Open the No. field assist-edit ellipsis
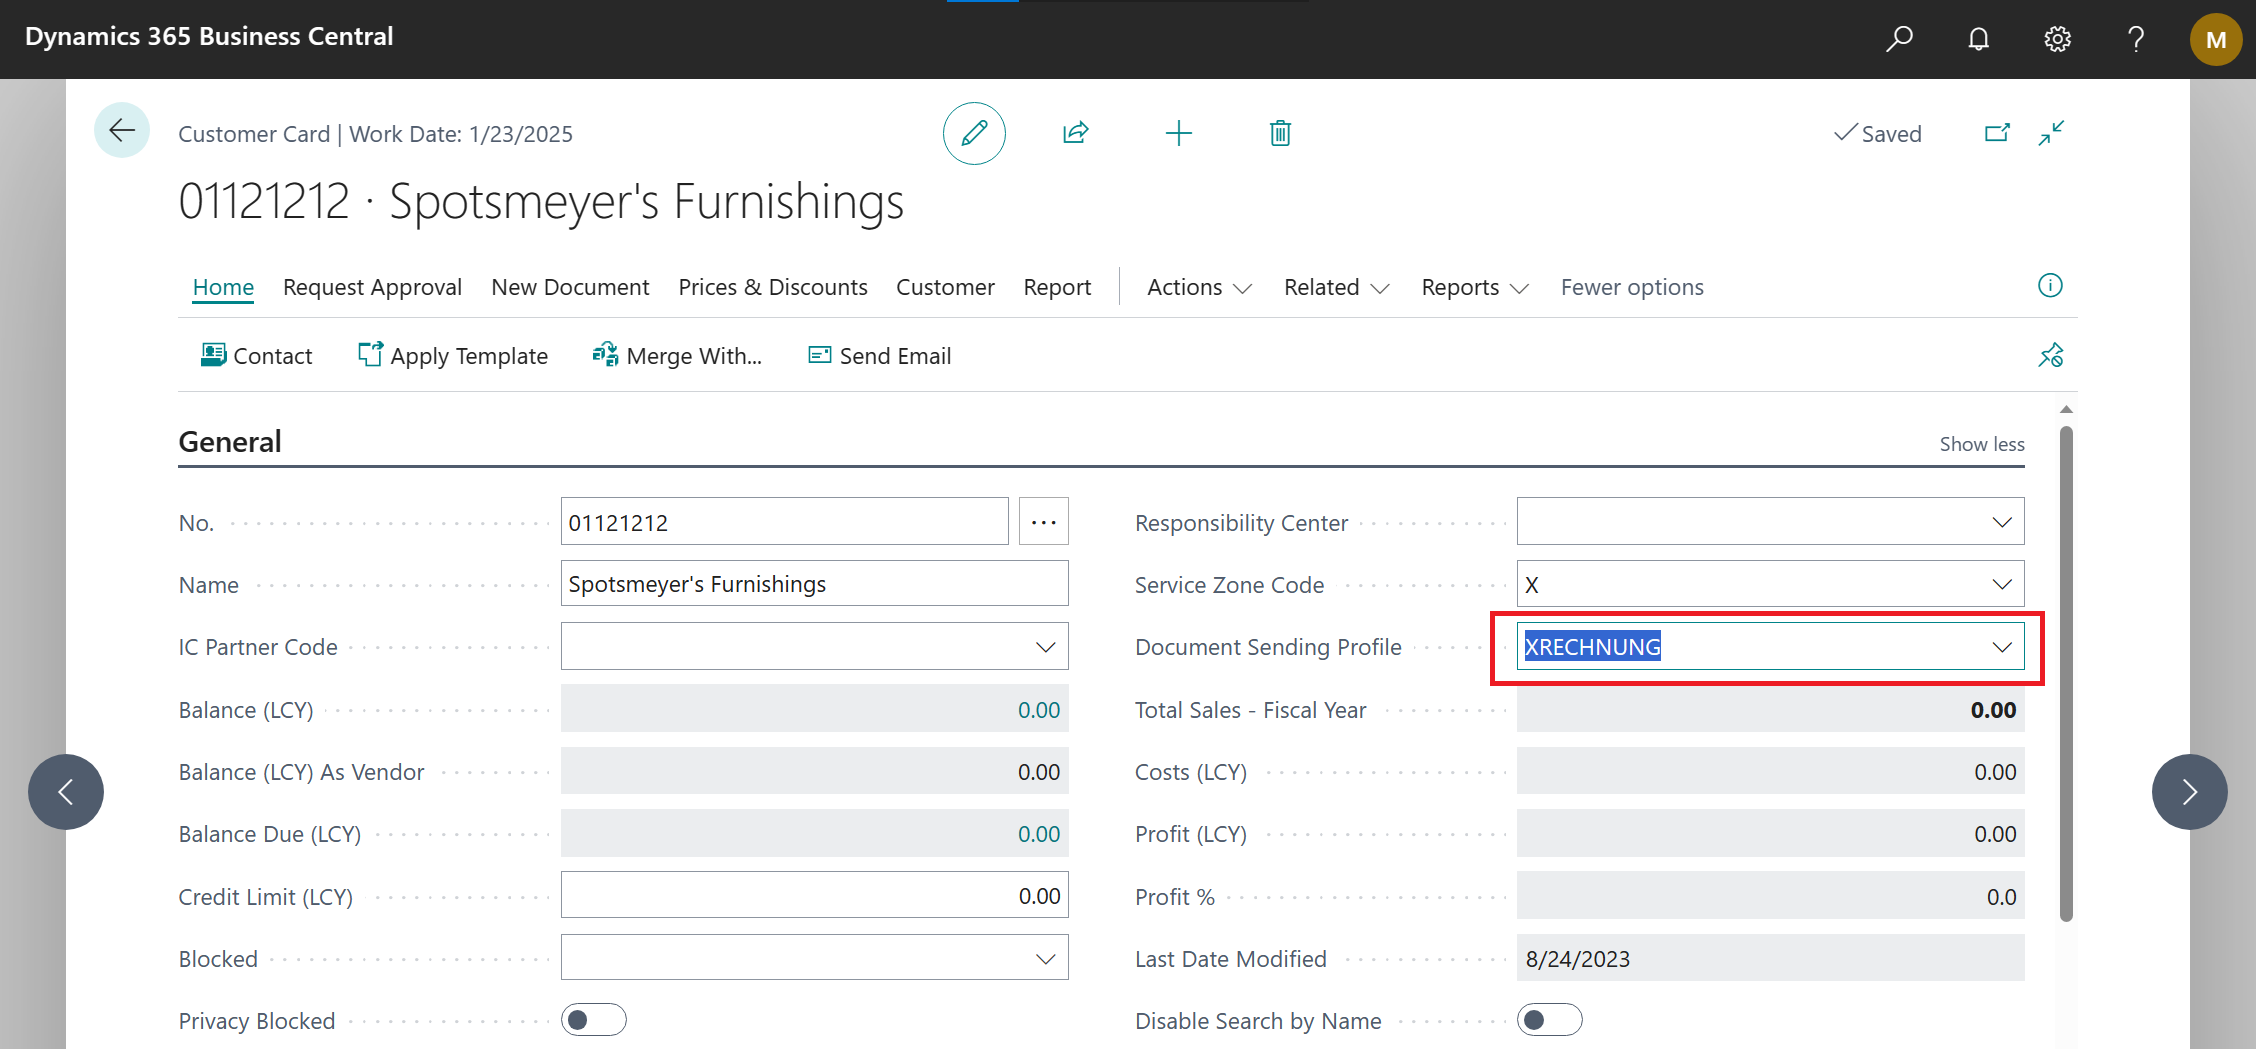The image size is (2256, 1049). click(1044, 522)
